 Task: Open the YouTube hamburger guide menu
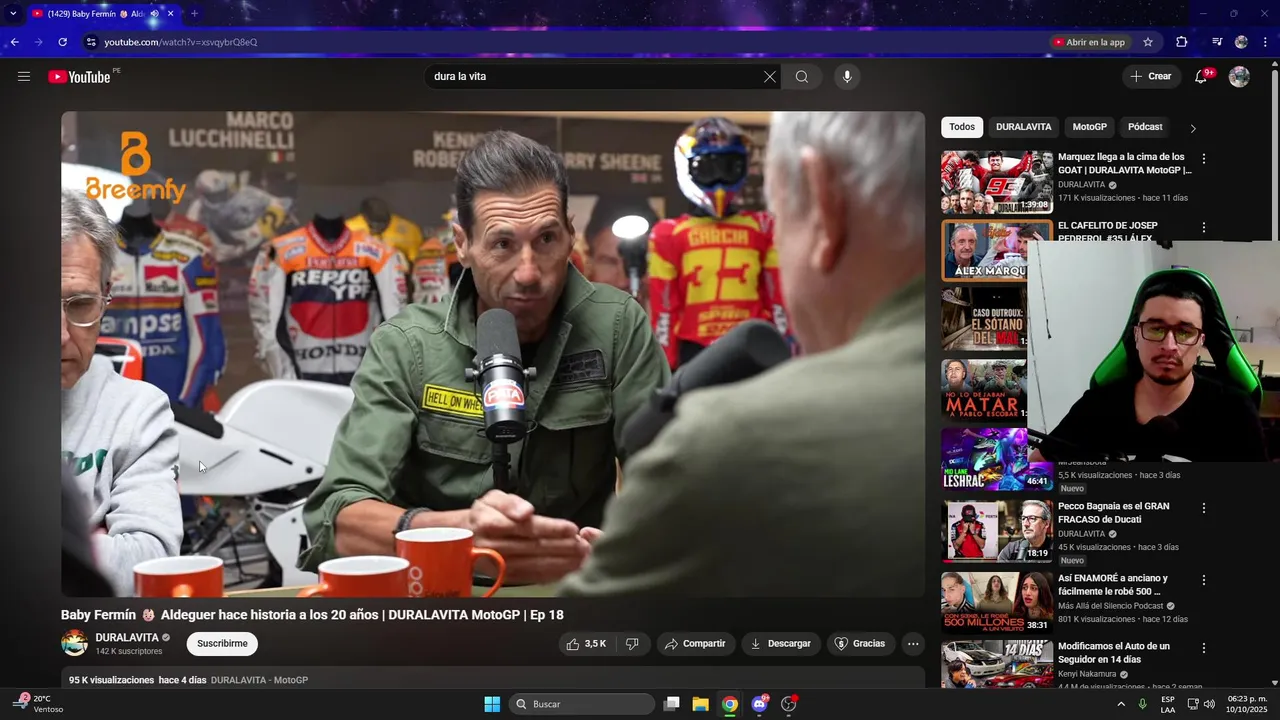click(x=24, y=77)
